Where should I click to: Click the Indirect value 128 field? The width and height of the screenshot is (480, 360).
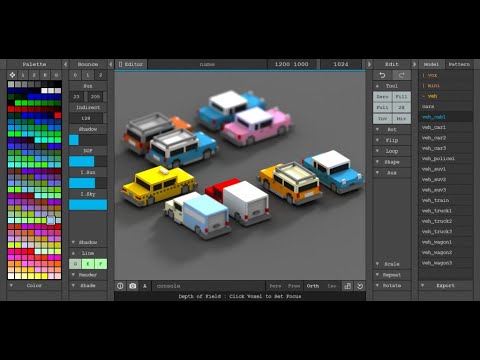[x=86, y=118]
